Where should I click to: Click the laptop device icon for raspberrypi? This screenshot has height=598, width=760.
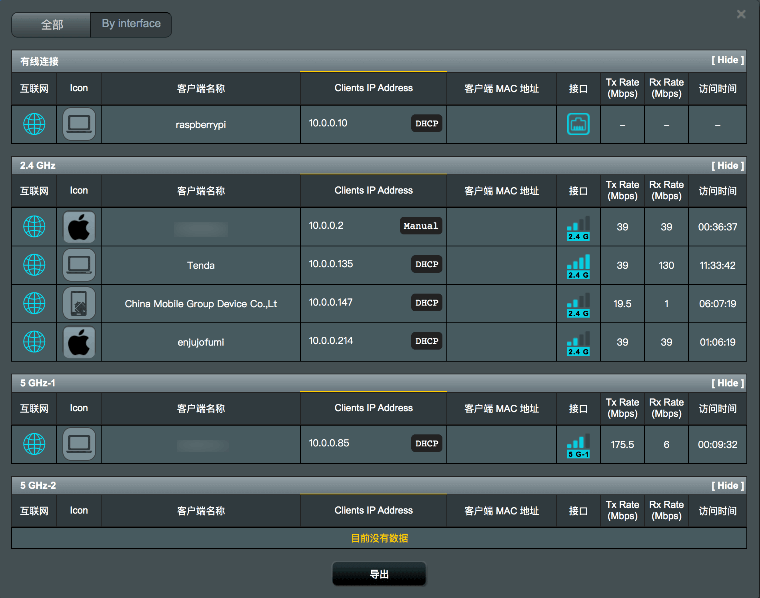point(79,124)
